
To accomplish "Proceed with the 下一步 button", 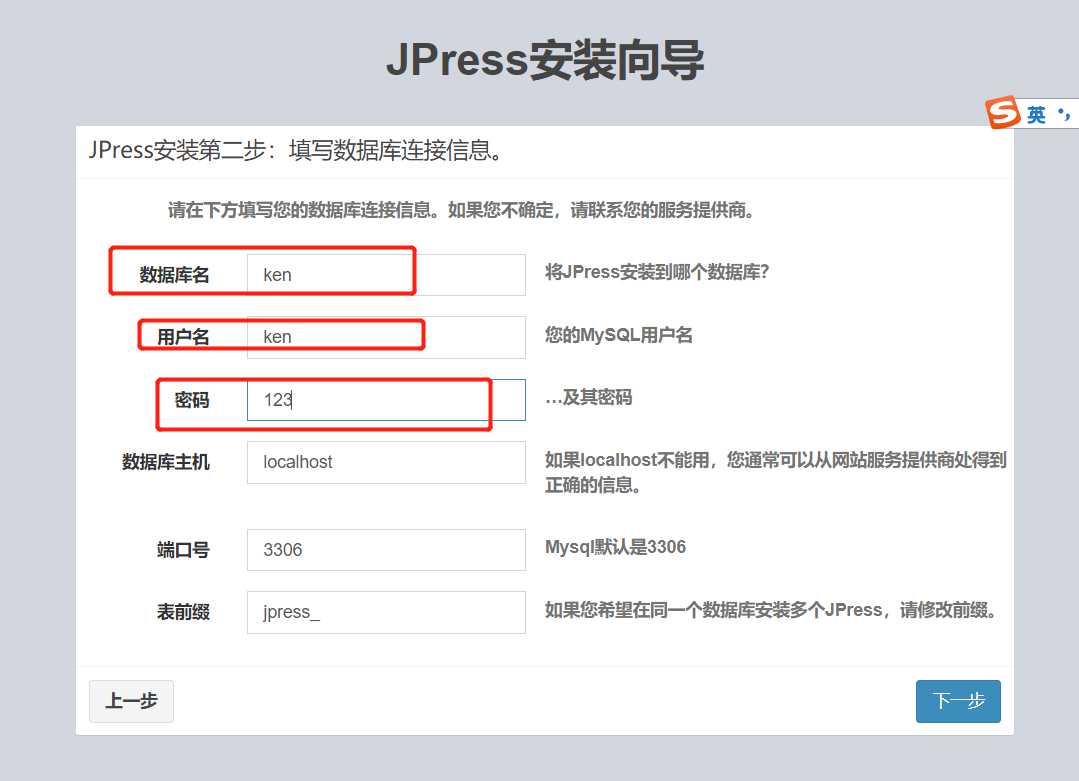I will 958,701.
